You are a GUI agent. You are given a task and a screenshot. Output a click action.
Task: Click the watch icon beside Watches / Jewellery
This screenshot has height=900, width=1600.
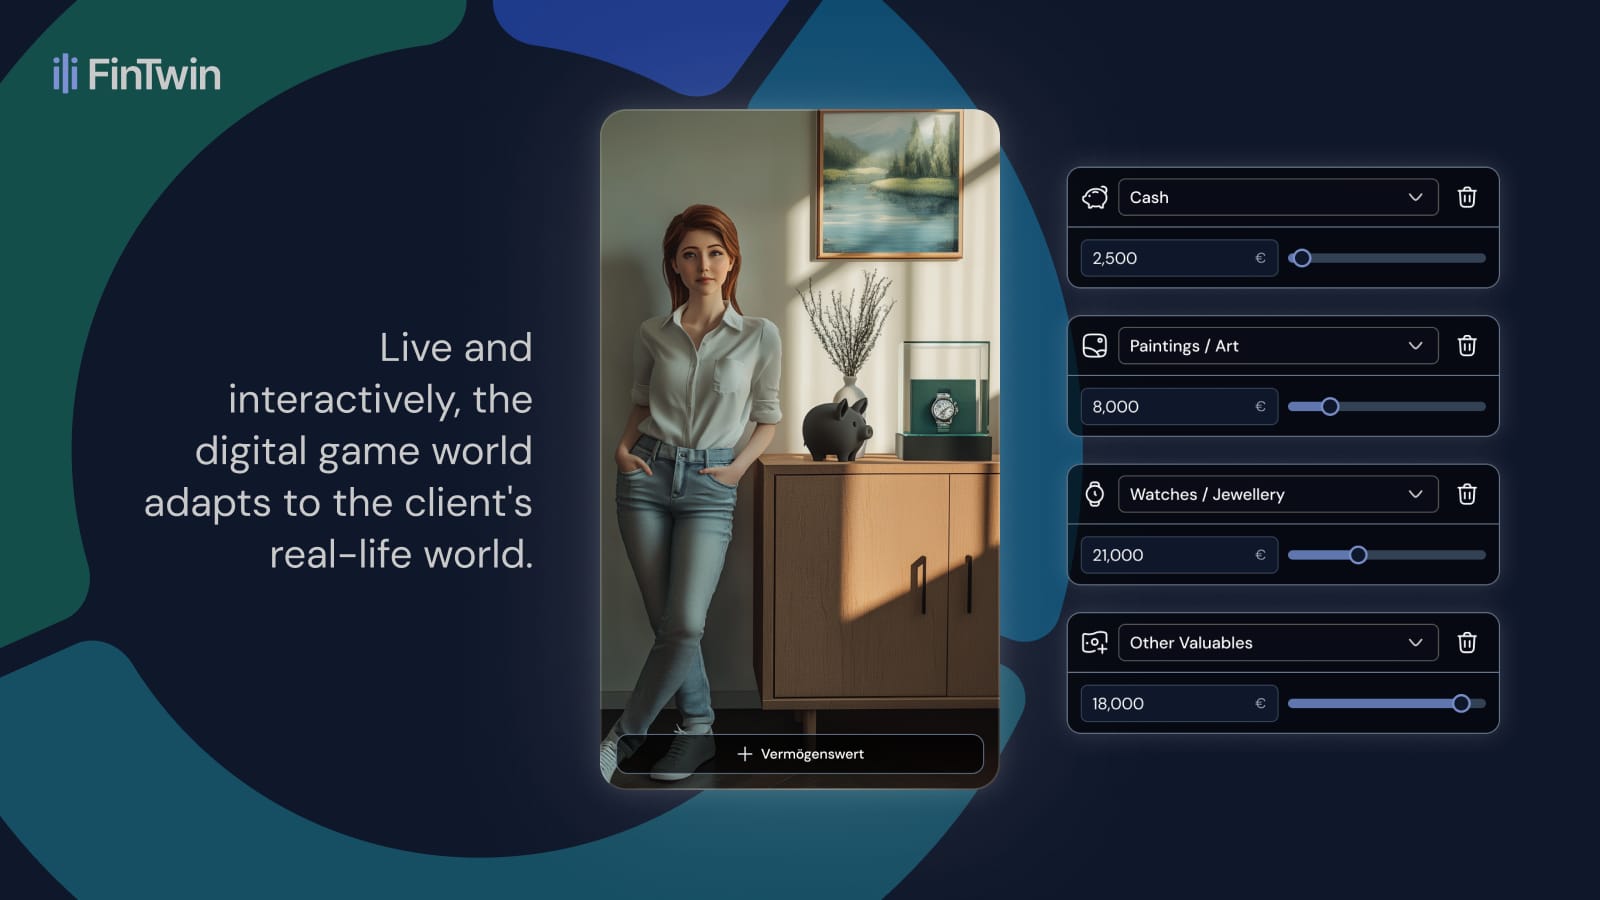(1095, 494)
